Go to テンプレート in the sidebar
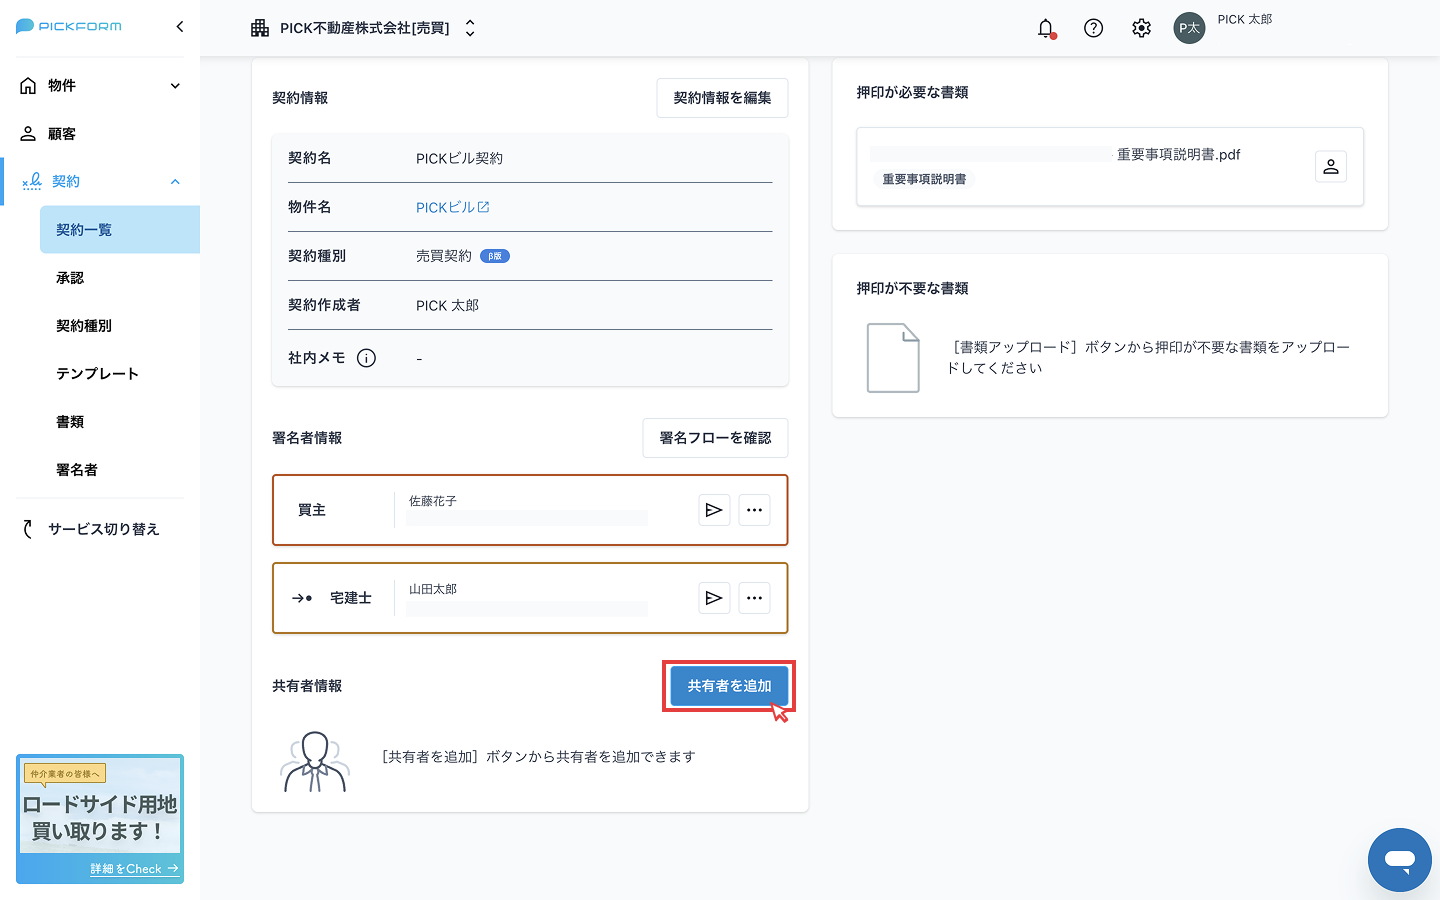 click(97, 374)
